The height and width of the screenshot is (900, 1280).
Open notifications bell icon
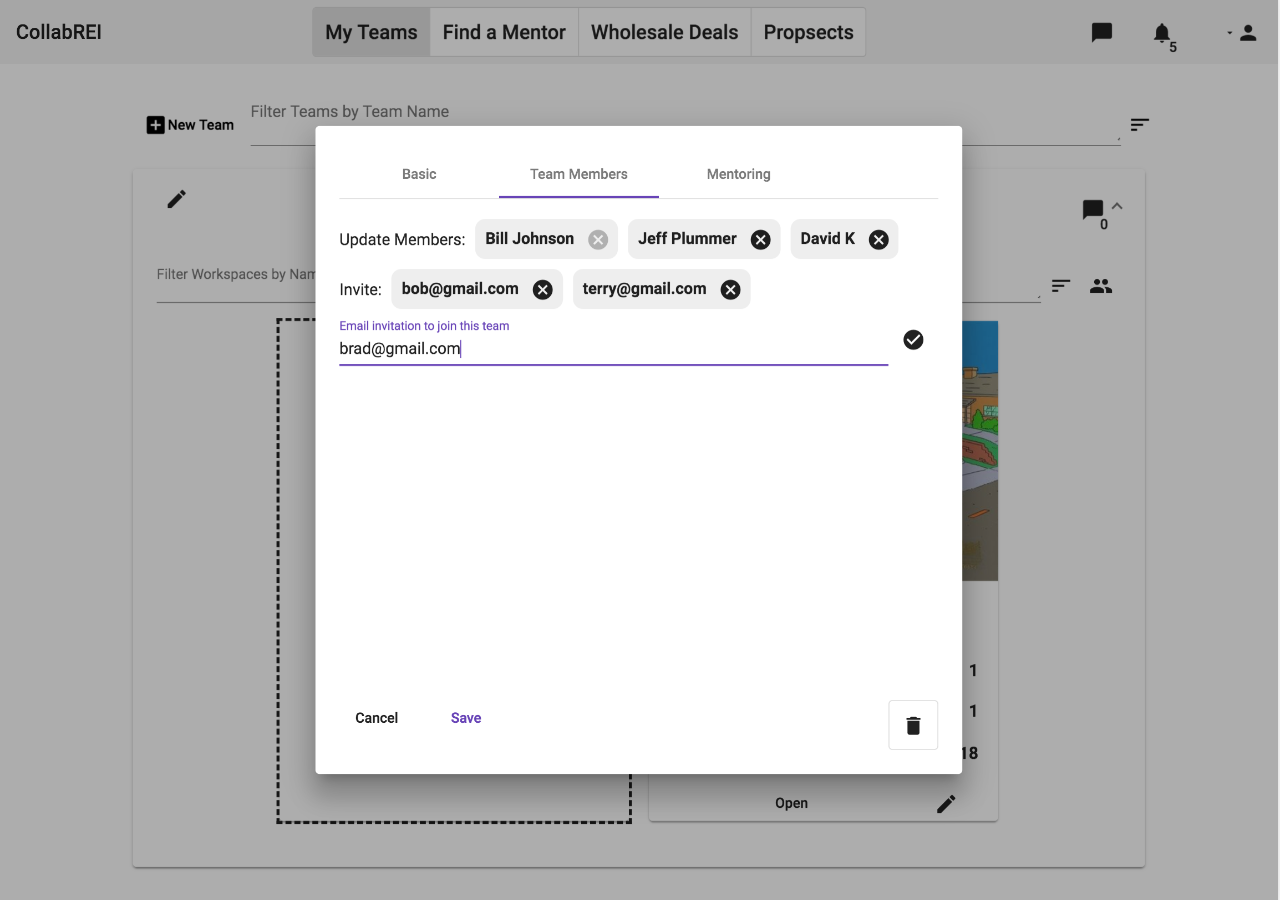pos(1161,33)
